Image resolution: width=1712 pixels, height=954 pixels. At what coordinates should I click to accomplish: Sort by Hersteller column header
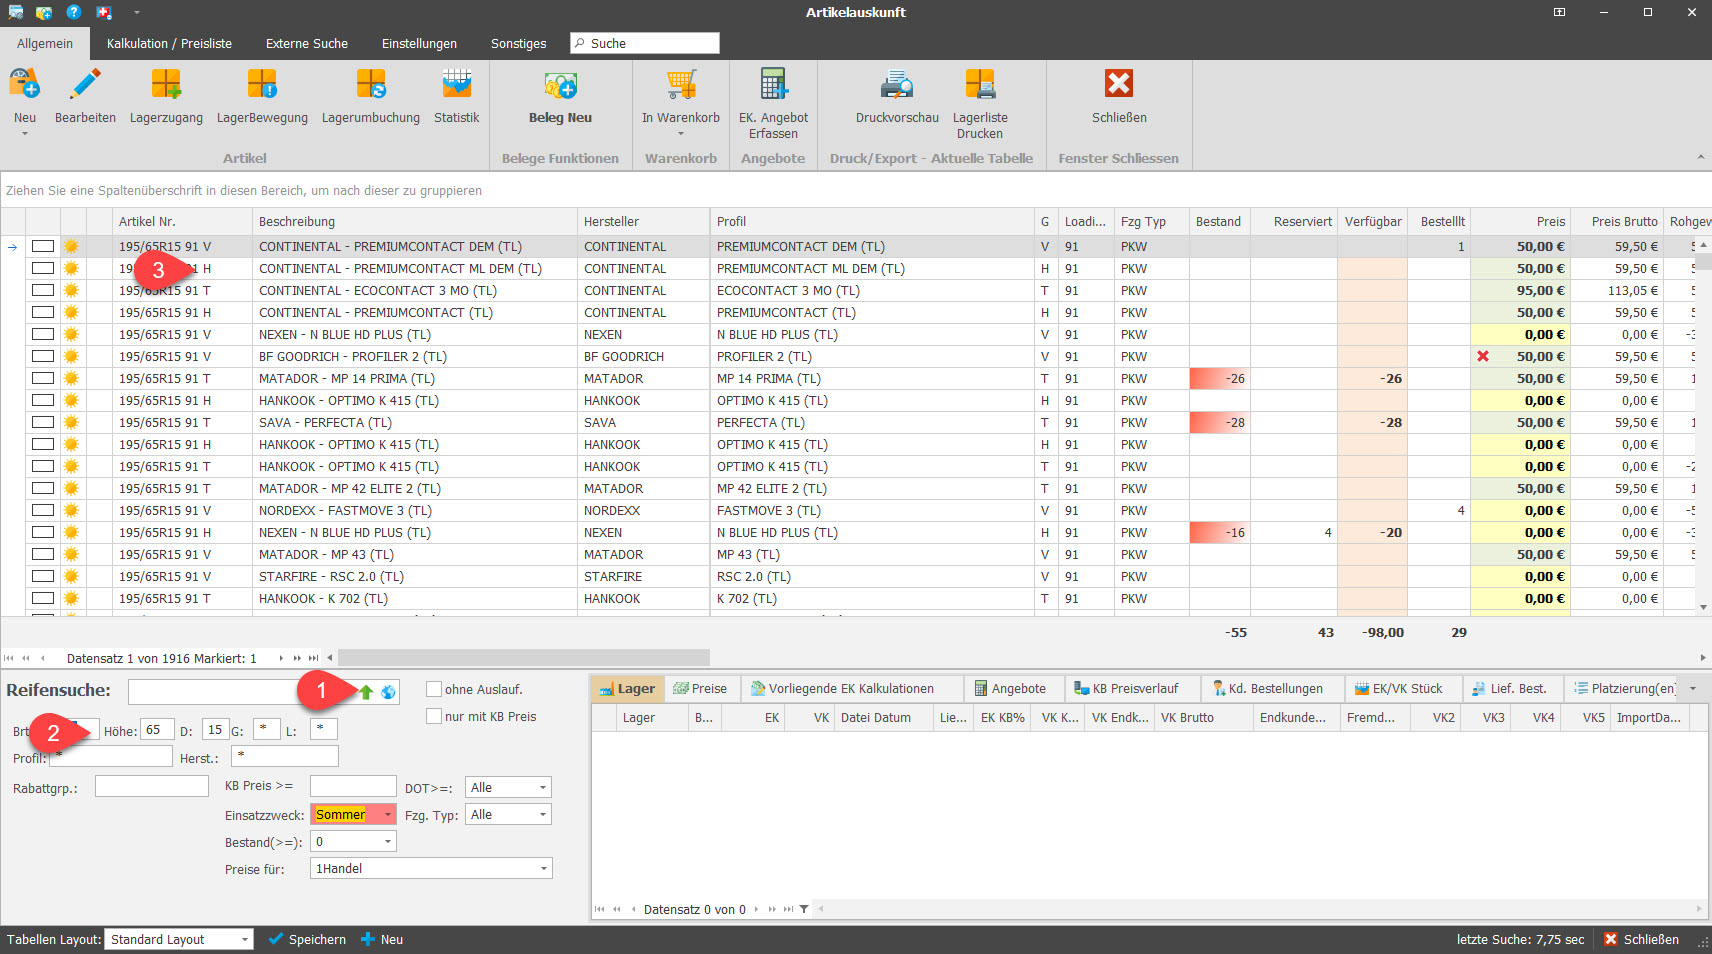(x=643, y=222)
